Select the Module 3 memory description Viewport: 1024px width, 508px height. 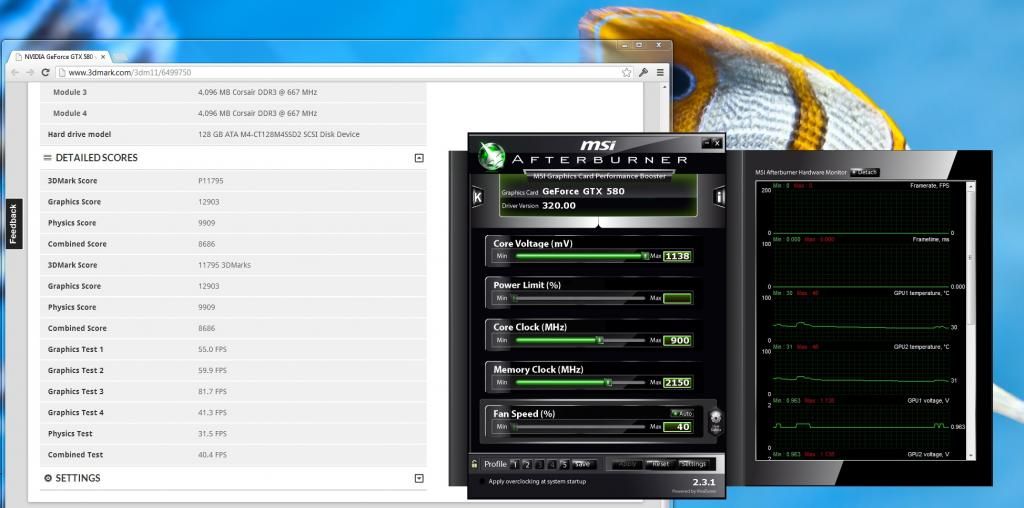pos(257,92)
